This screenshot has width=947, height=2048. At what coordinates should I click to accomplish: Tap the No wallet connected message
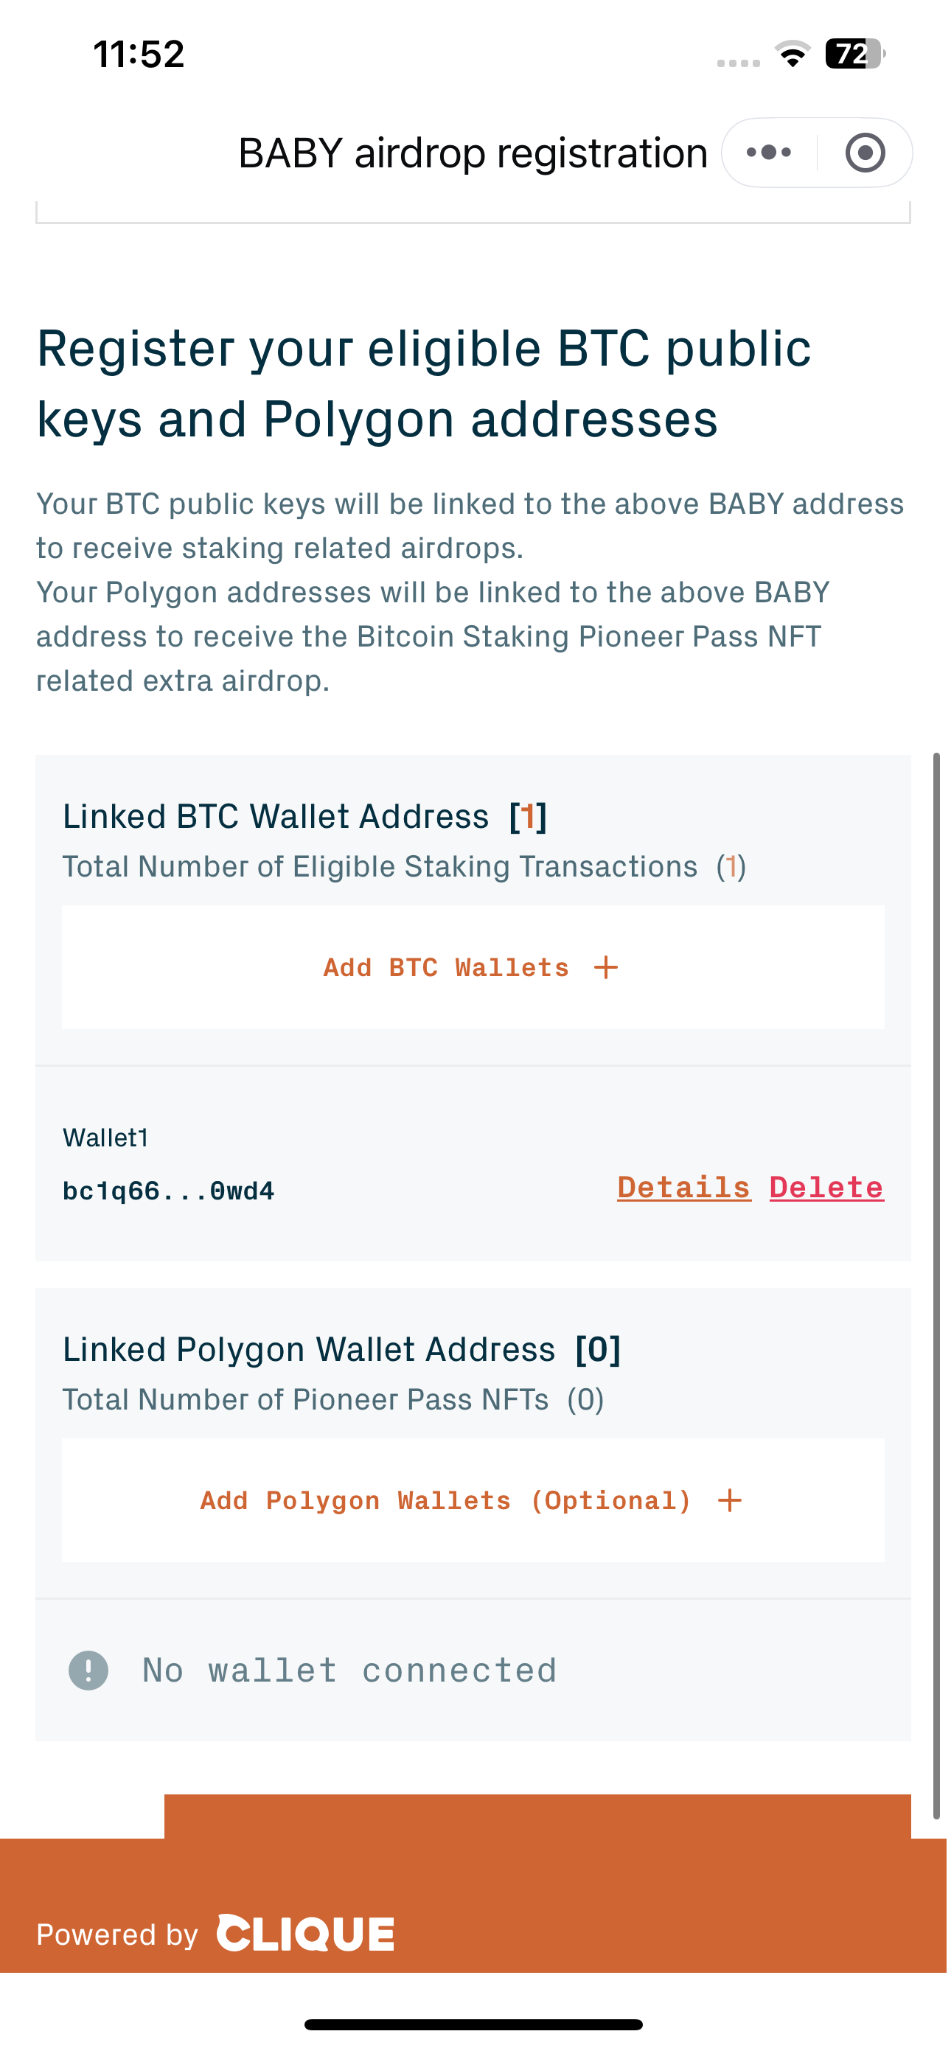tap(349, 1670)
